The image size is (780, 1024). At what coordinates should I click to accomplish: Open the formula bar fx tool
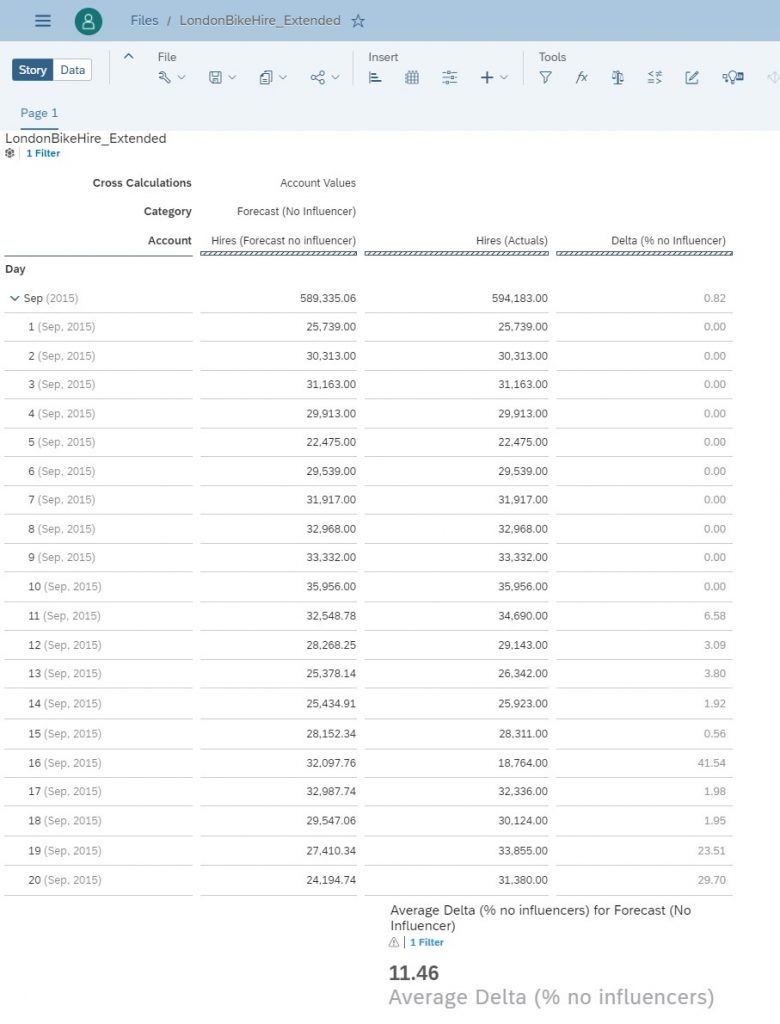coord(581,78)
